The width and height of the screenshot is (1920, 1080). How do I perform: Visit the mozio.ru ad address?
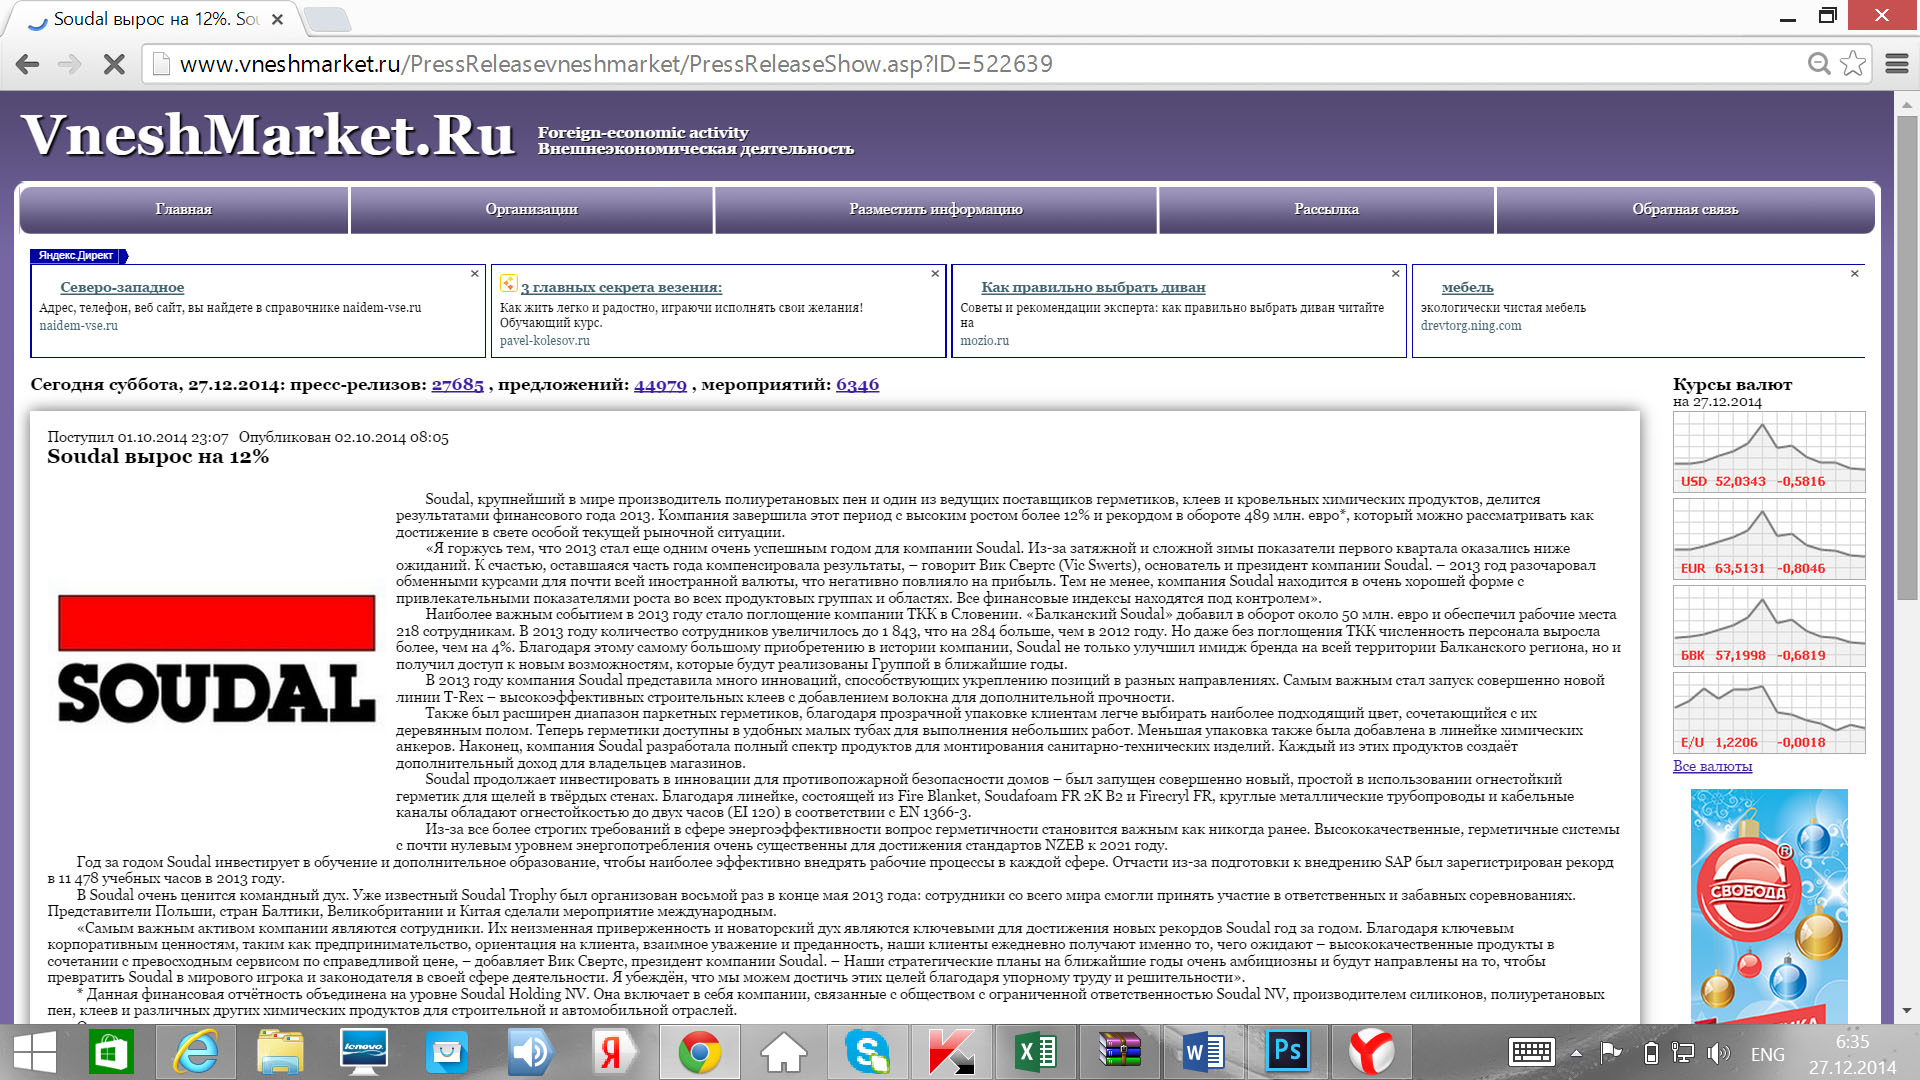coord(985,341)
